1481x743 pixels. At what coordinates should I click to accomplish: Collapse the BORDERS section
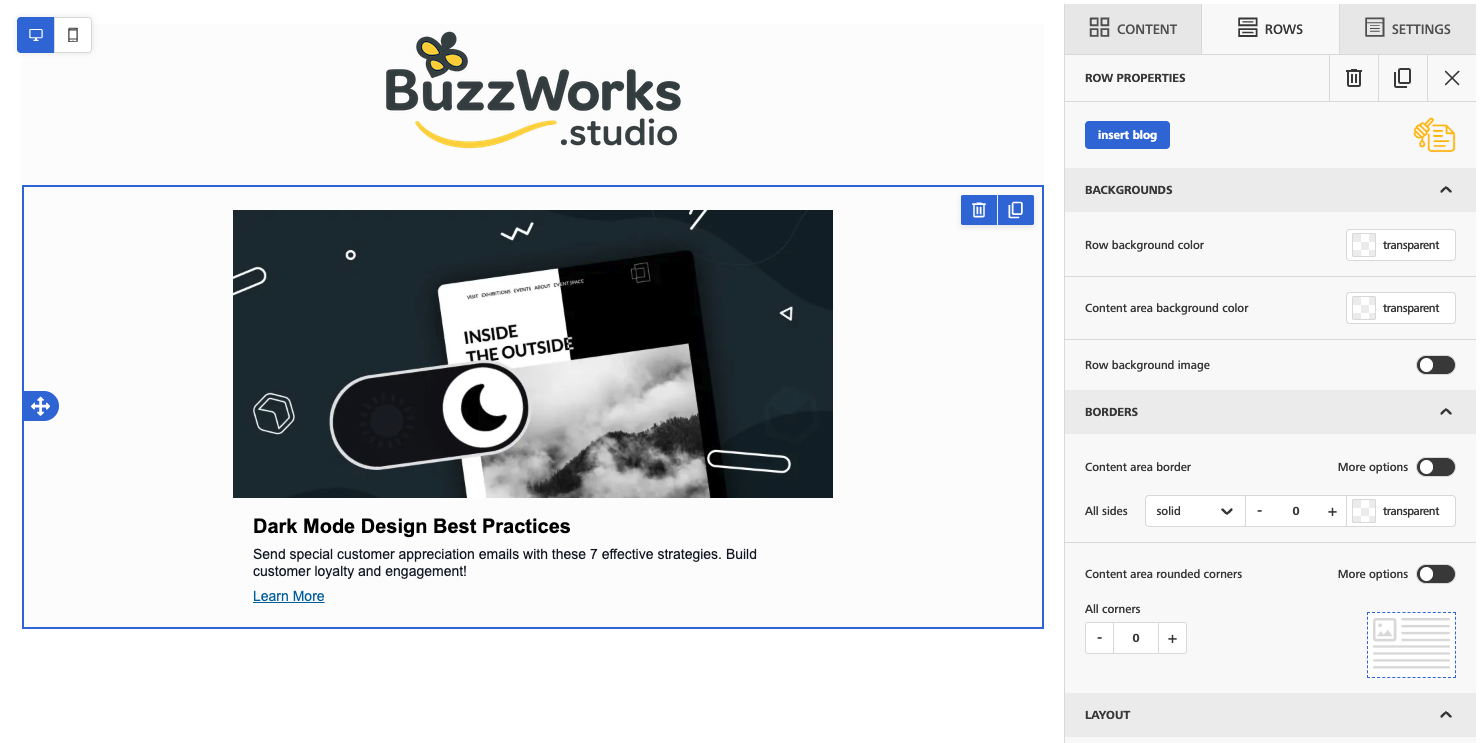click(1445, 411)
